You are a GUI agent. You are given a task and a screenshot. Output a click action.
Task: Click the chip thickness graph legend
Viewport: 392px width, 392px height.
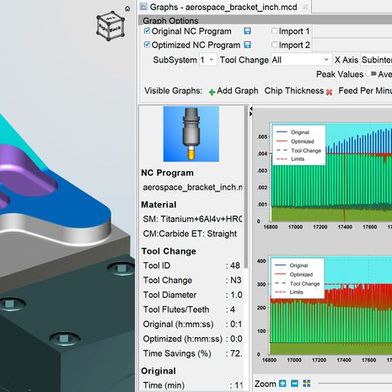(299, 145)
